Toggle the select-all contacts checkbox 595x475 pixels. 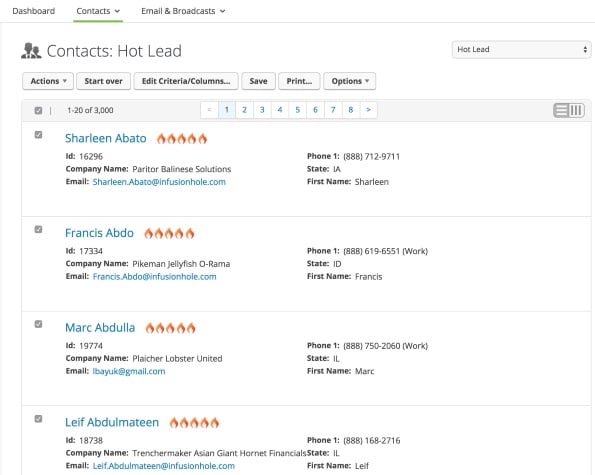pos(38,110)
